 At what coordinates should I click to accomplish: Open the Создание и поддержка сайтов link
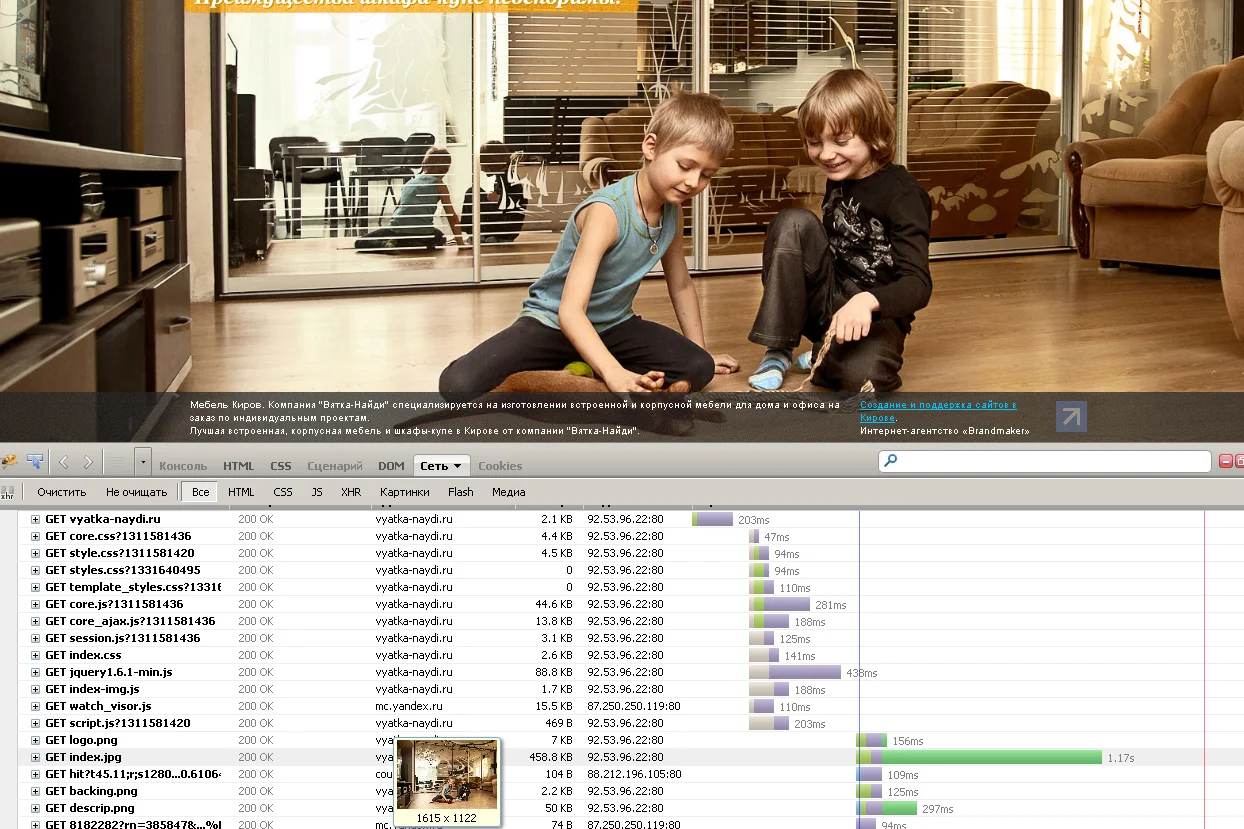[938, 411]
